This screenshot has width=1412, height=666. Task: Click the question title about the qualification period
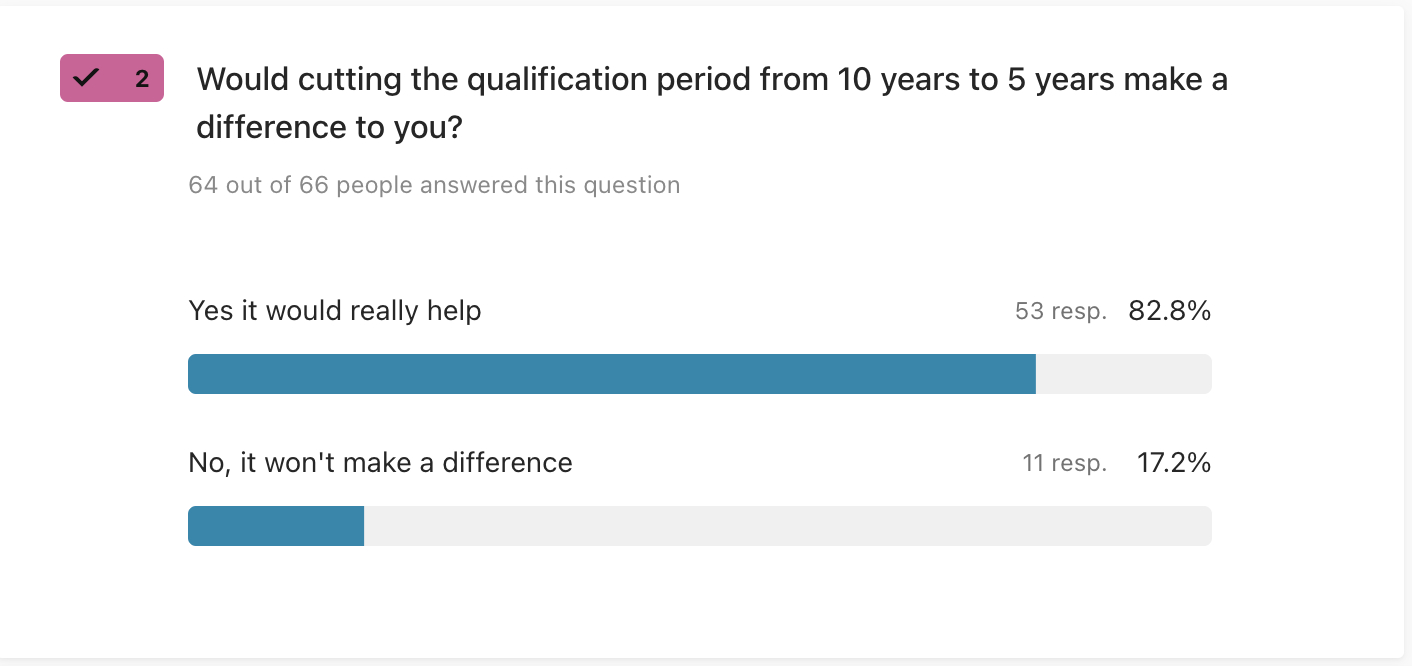pyautogui.click(x=712, y=80)
